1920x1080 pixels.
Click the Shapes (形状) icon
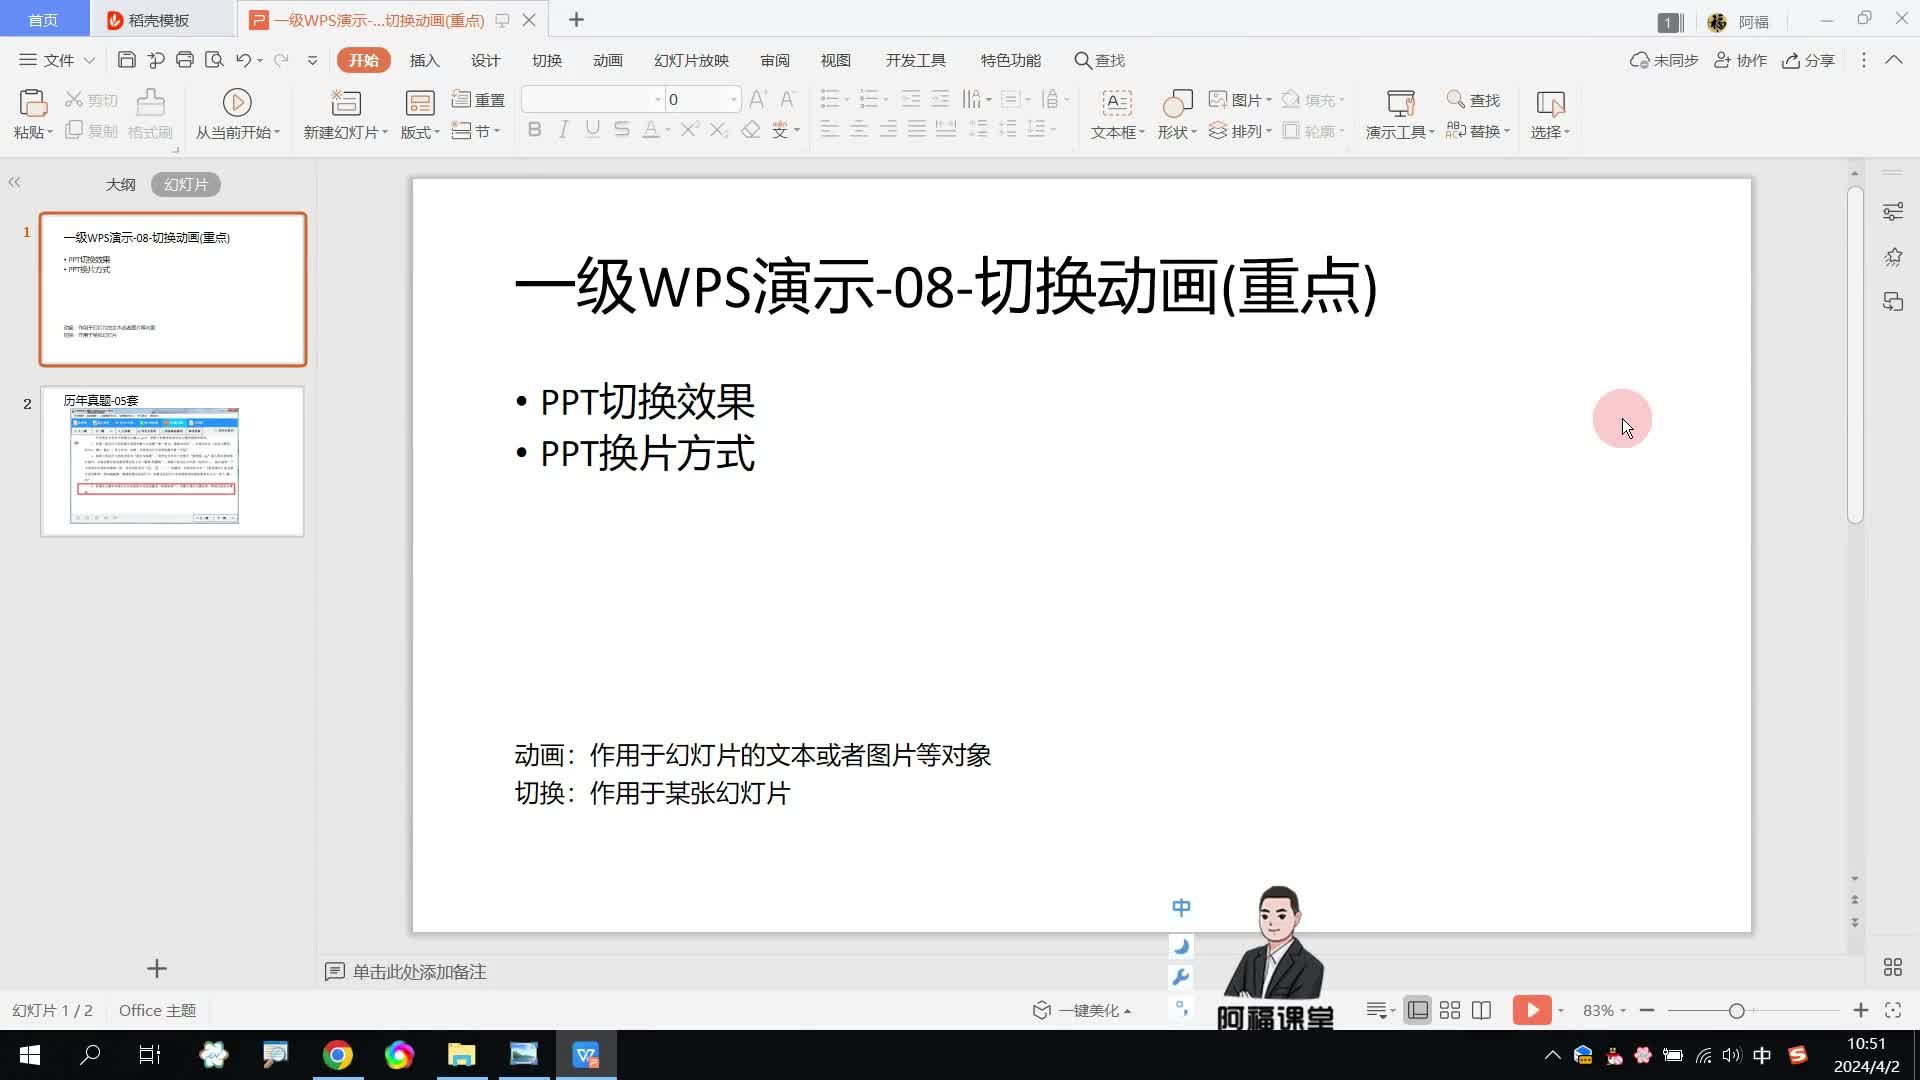click(x=1177, y=103)
